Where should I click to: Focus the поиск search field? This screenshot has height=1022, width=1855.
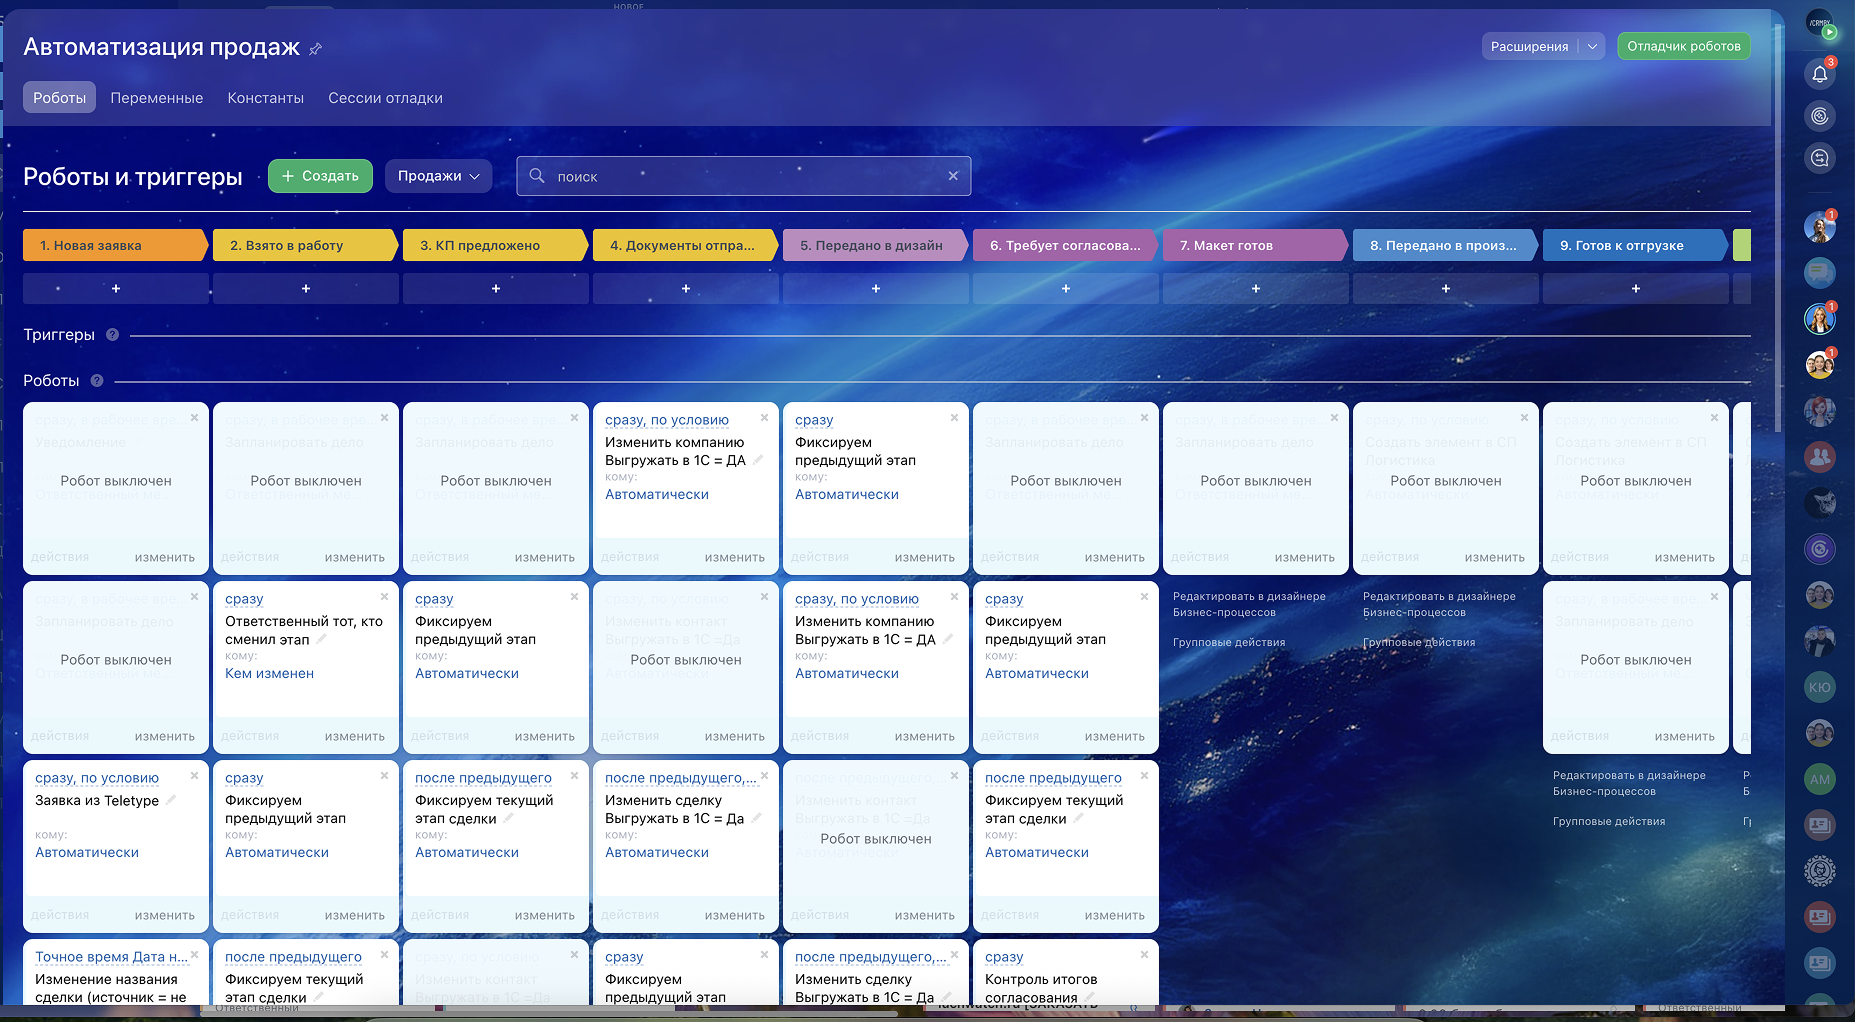click(x=744, y=176)
